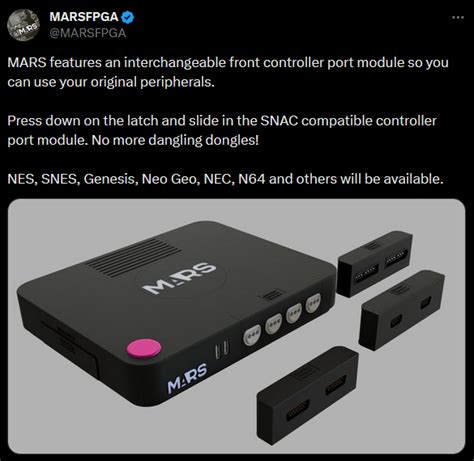
Task: Open the MARSFPGA profile avatar
Action: point(24,25)
